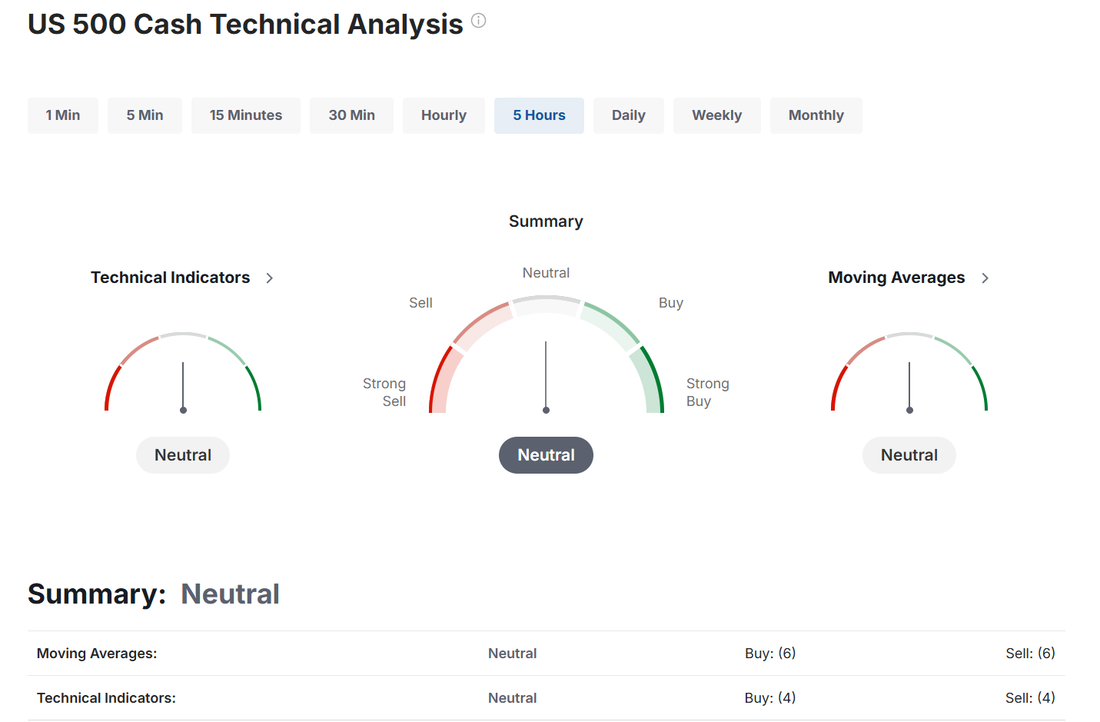
Task: Click the info icon beside the title
Action: 478,21
